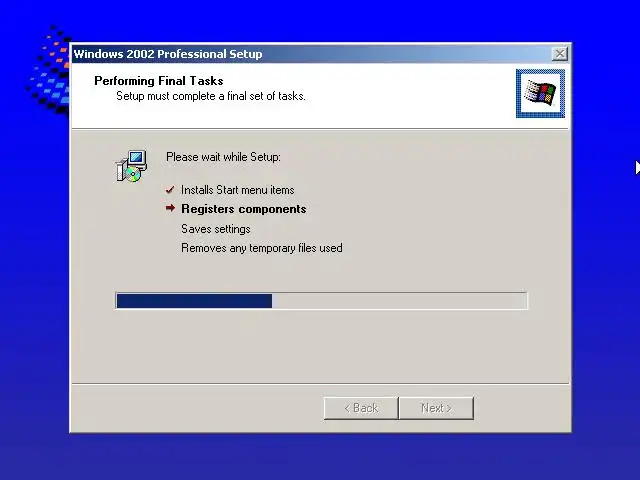This screenshot has height=480, width=640.
Task: Click the greyed-out Back button
Action: click(x=361, y=408)
